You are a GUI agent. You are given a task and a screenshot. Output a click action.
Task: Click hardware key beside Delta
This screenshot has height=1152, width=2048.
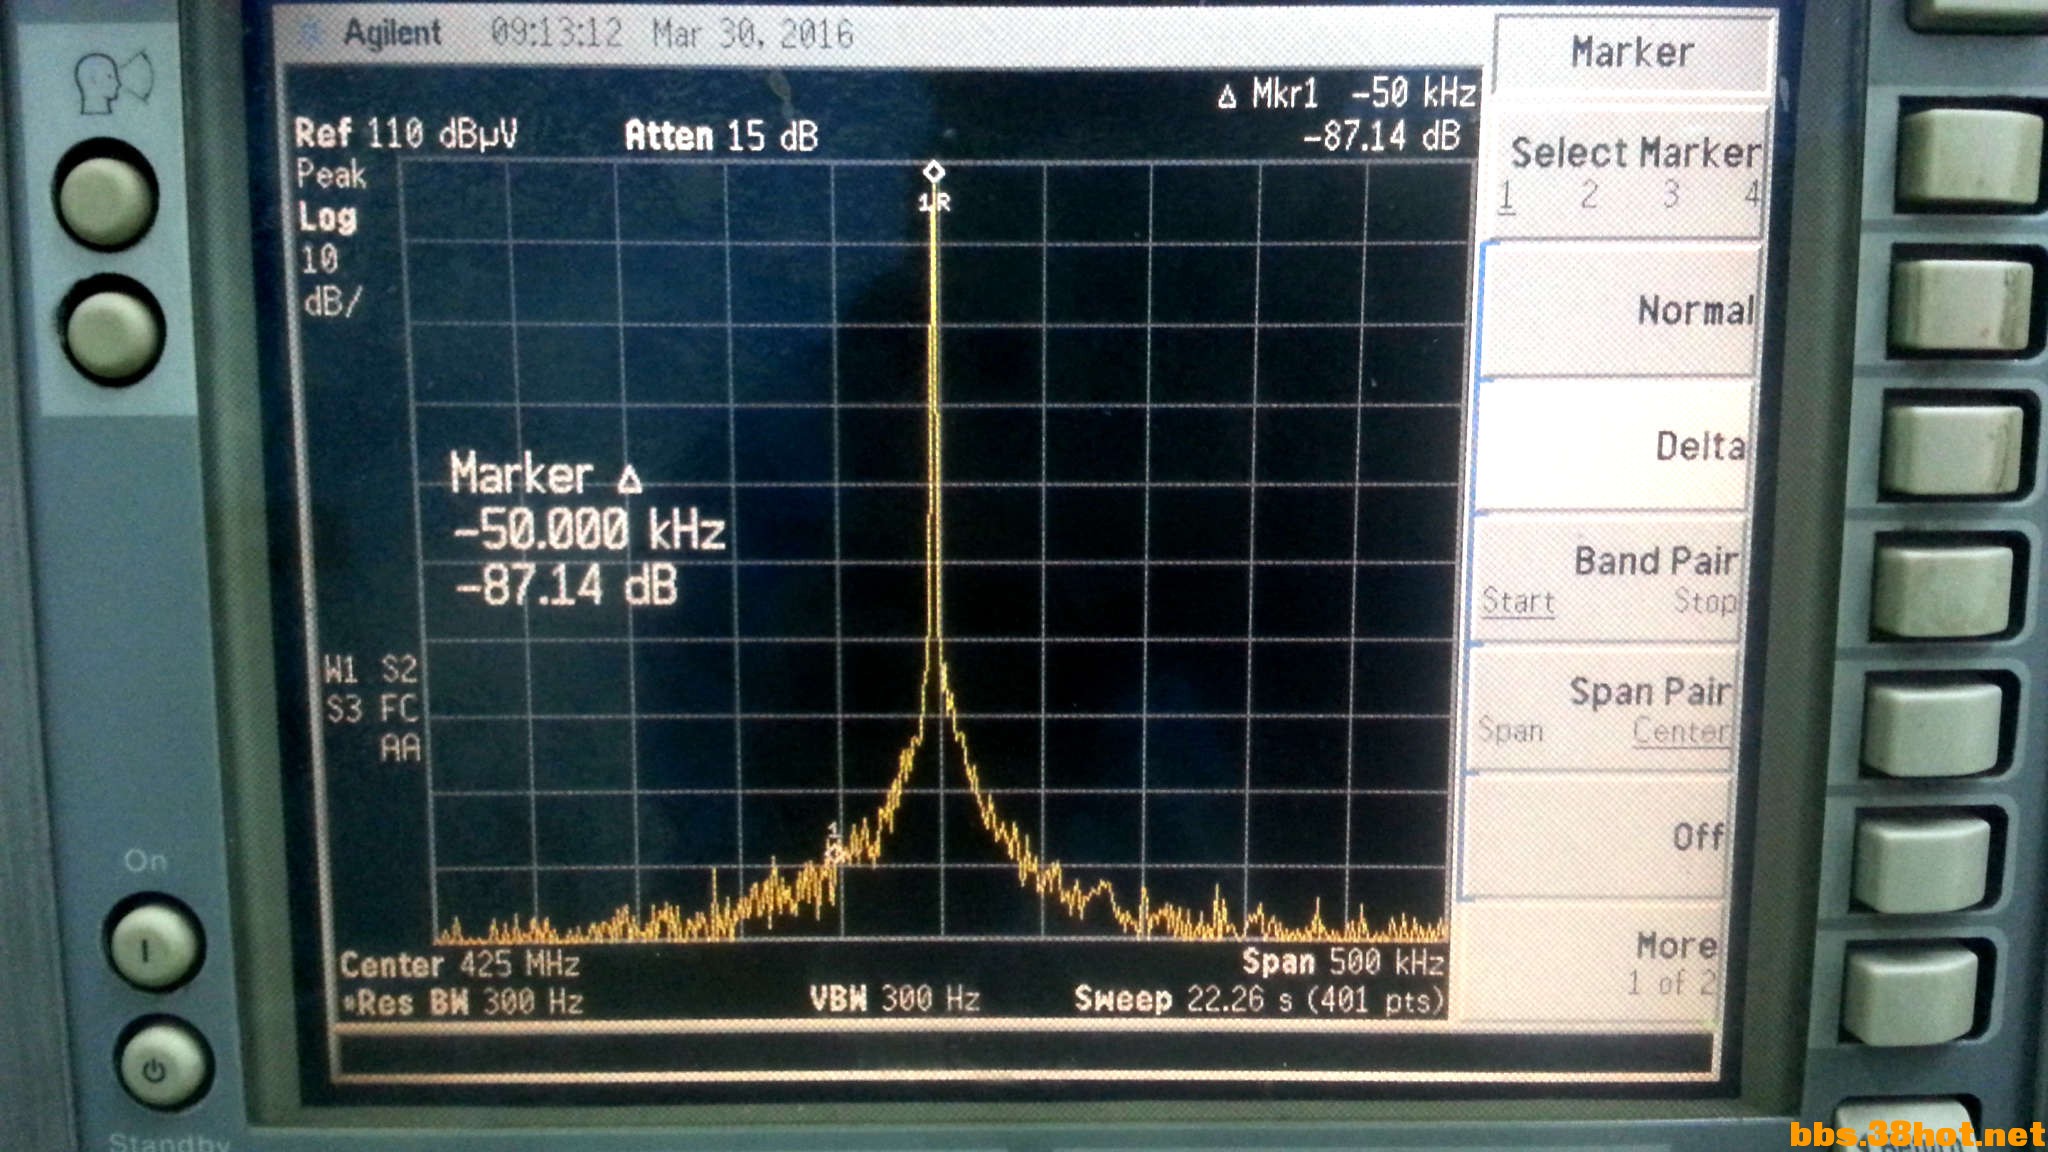click(1953, 447)
